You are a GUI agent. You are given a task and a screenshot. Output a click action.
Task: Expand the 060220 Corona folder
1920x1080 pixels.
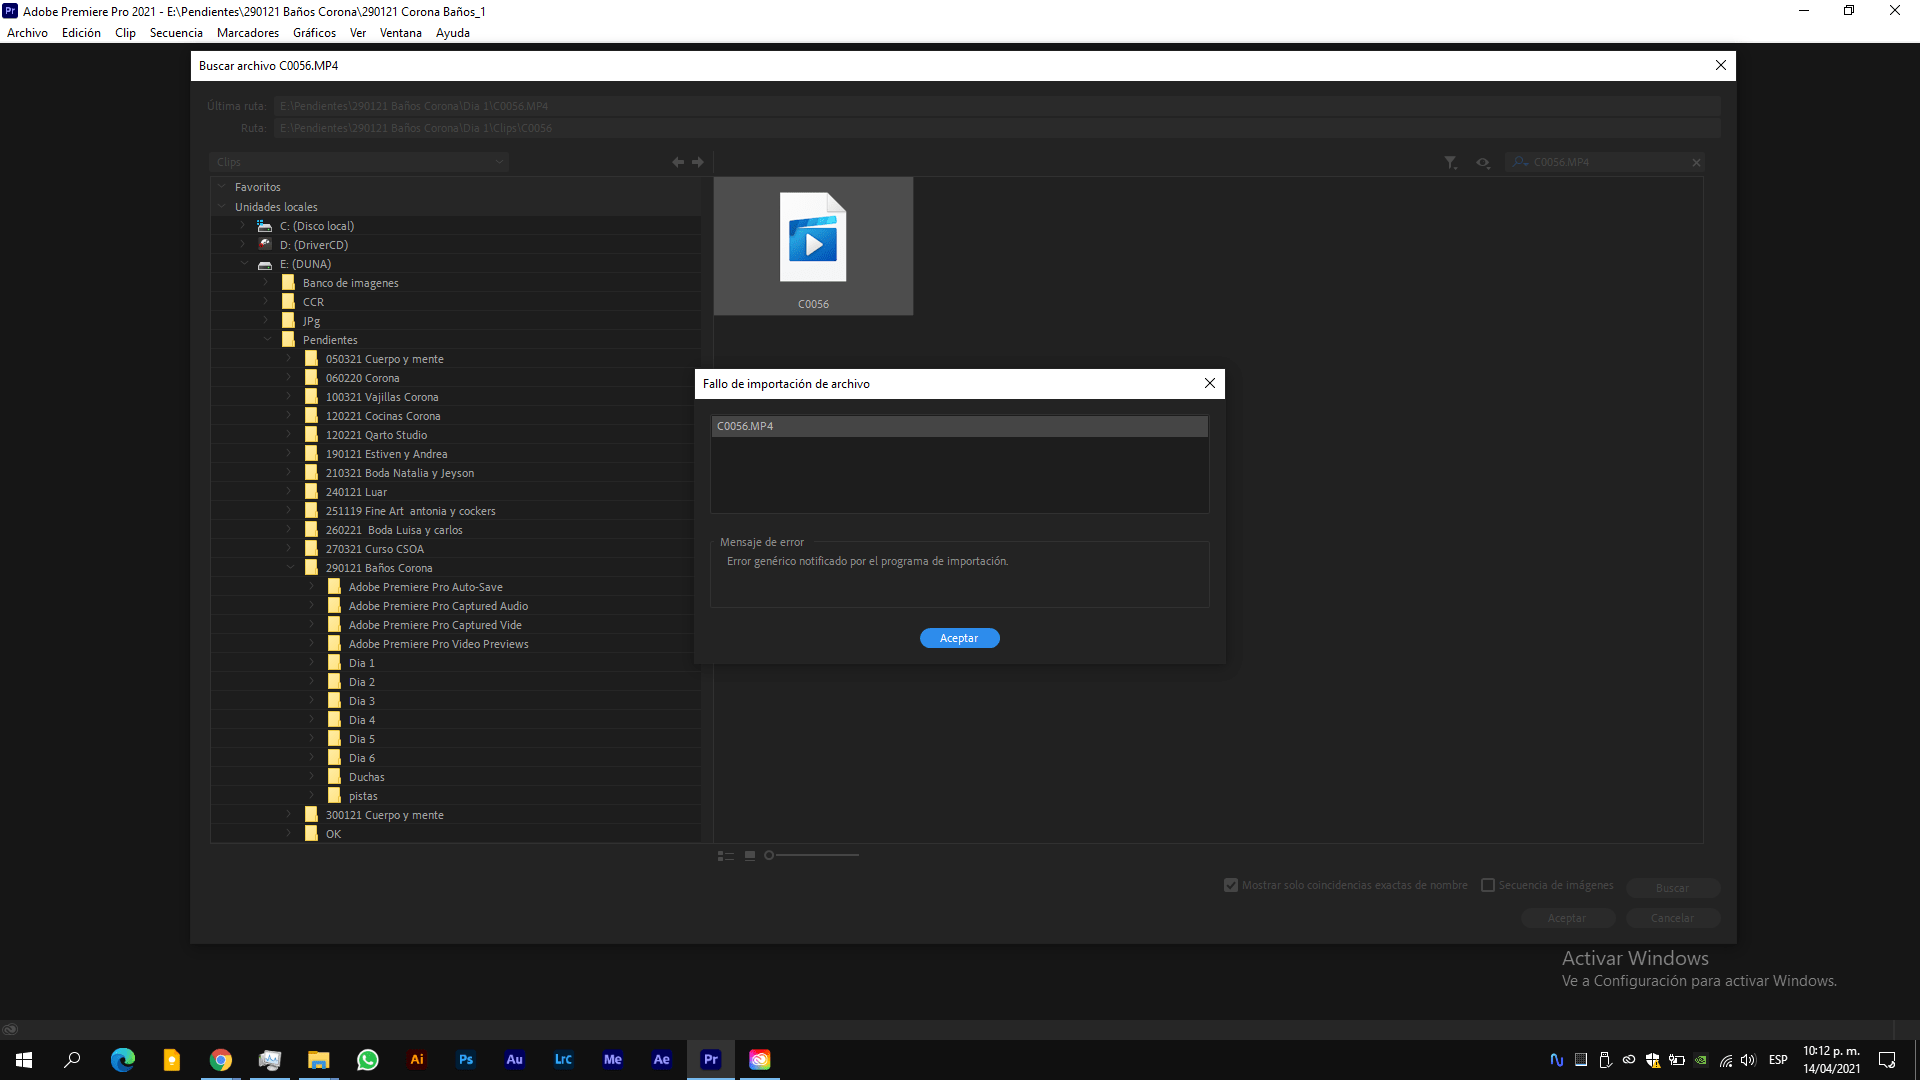pos(289,377)
